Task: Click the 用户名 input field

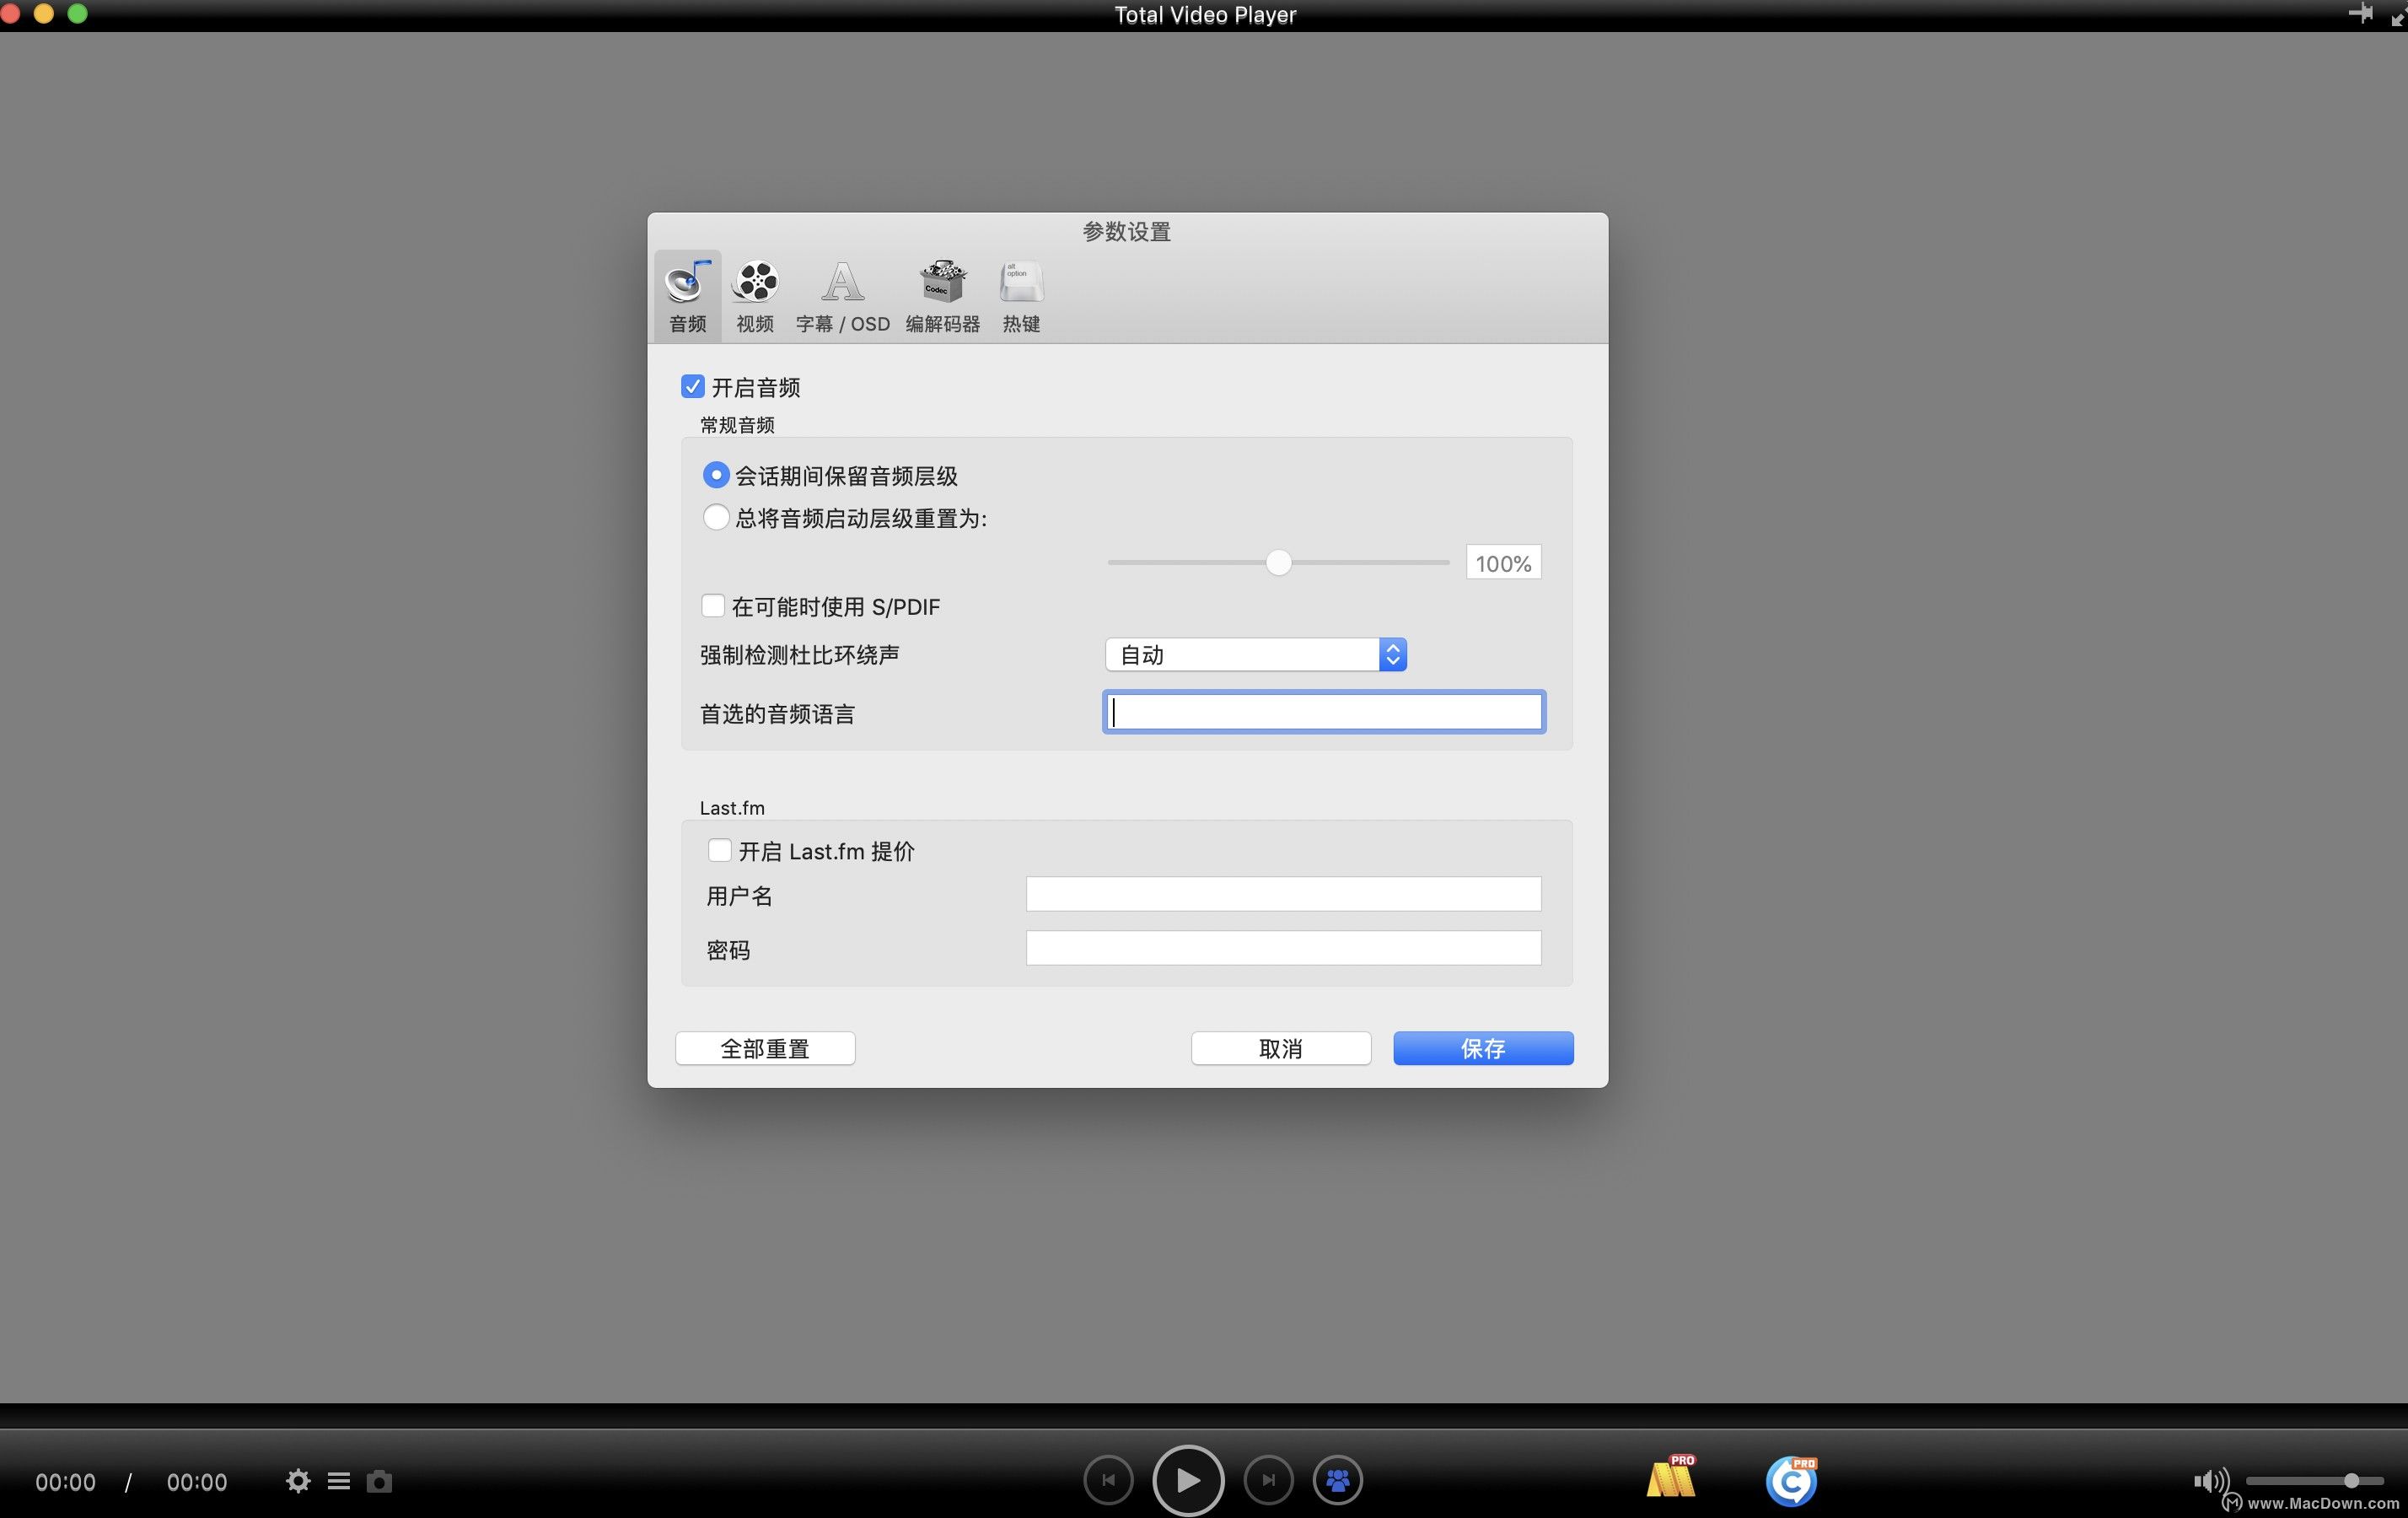Action: [x=1283, y=894]
